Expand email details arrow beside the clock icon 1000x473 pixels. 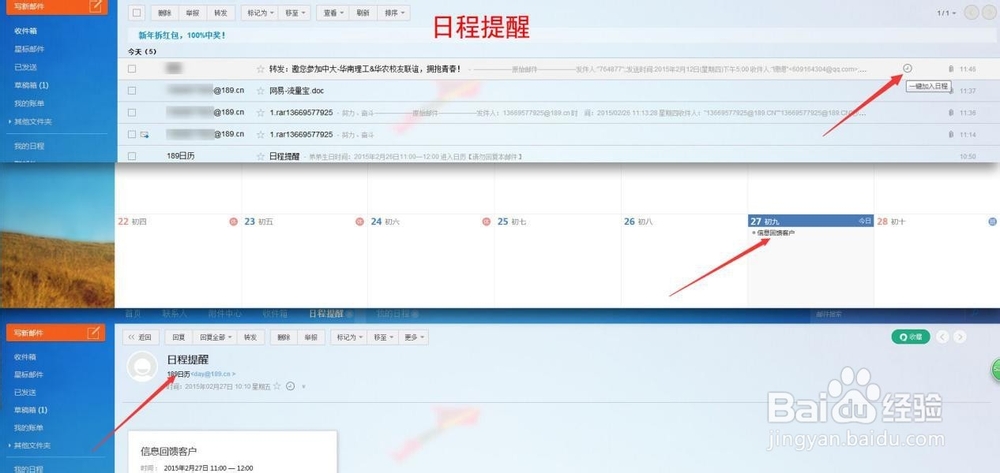pyautogui.click(x=304, y=386)
